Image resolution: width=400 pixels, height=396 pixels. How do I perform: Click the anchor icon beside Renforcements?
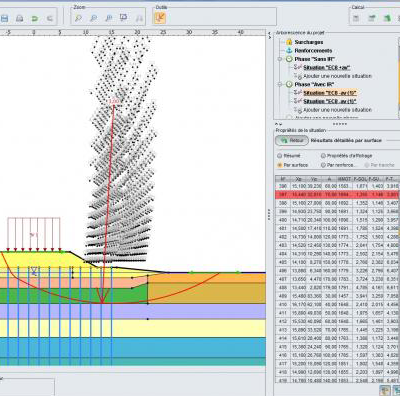[289, 51]
